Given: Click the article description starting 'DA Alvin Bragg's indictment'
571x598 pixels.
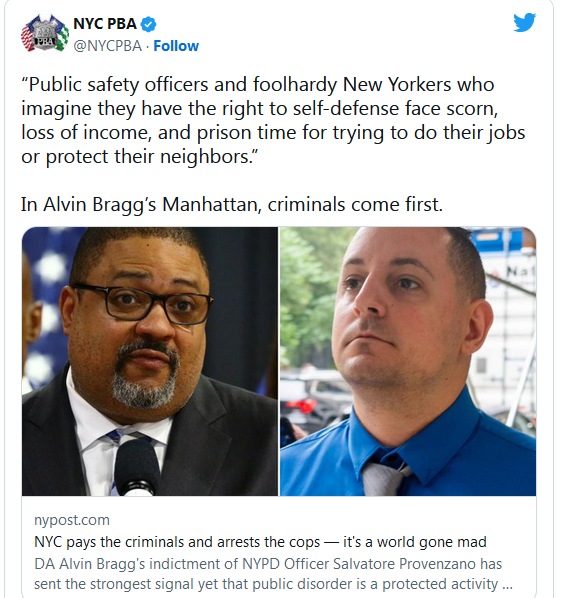Looking at the screenshot, I should click(x=273, y=574).
